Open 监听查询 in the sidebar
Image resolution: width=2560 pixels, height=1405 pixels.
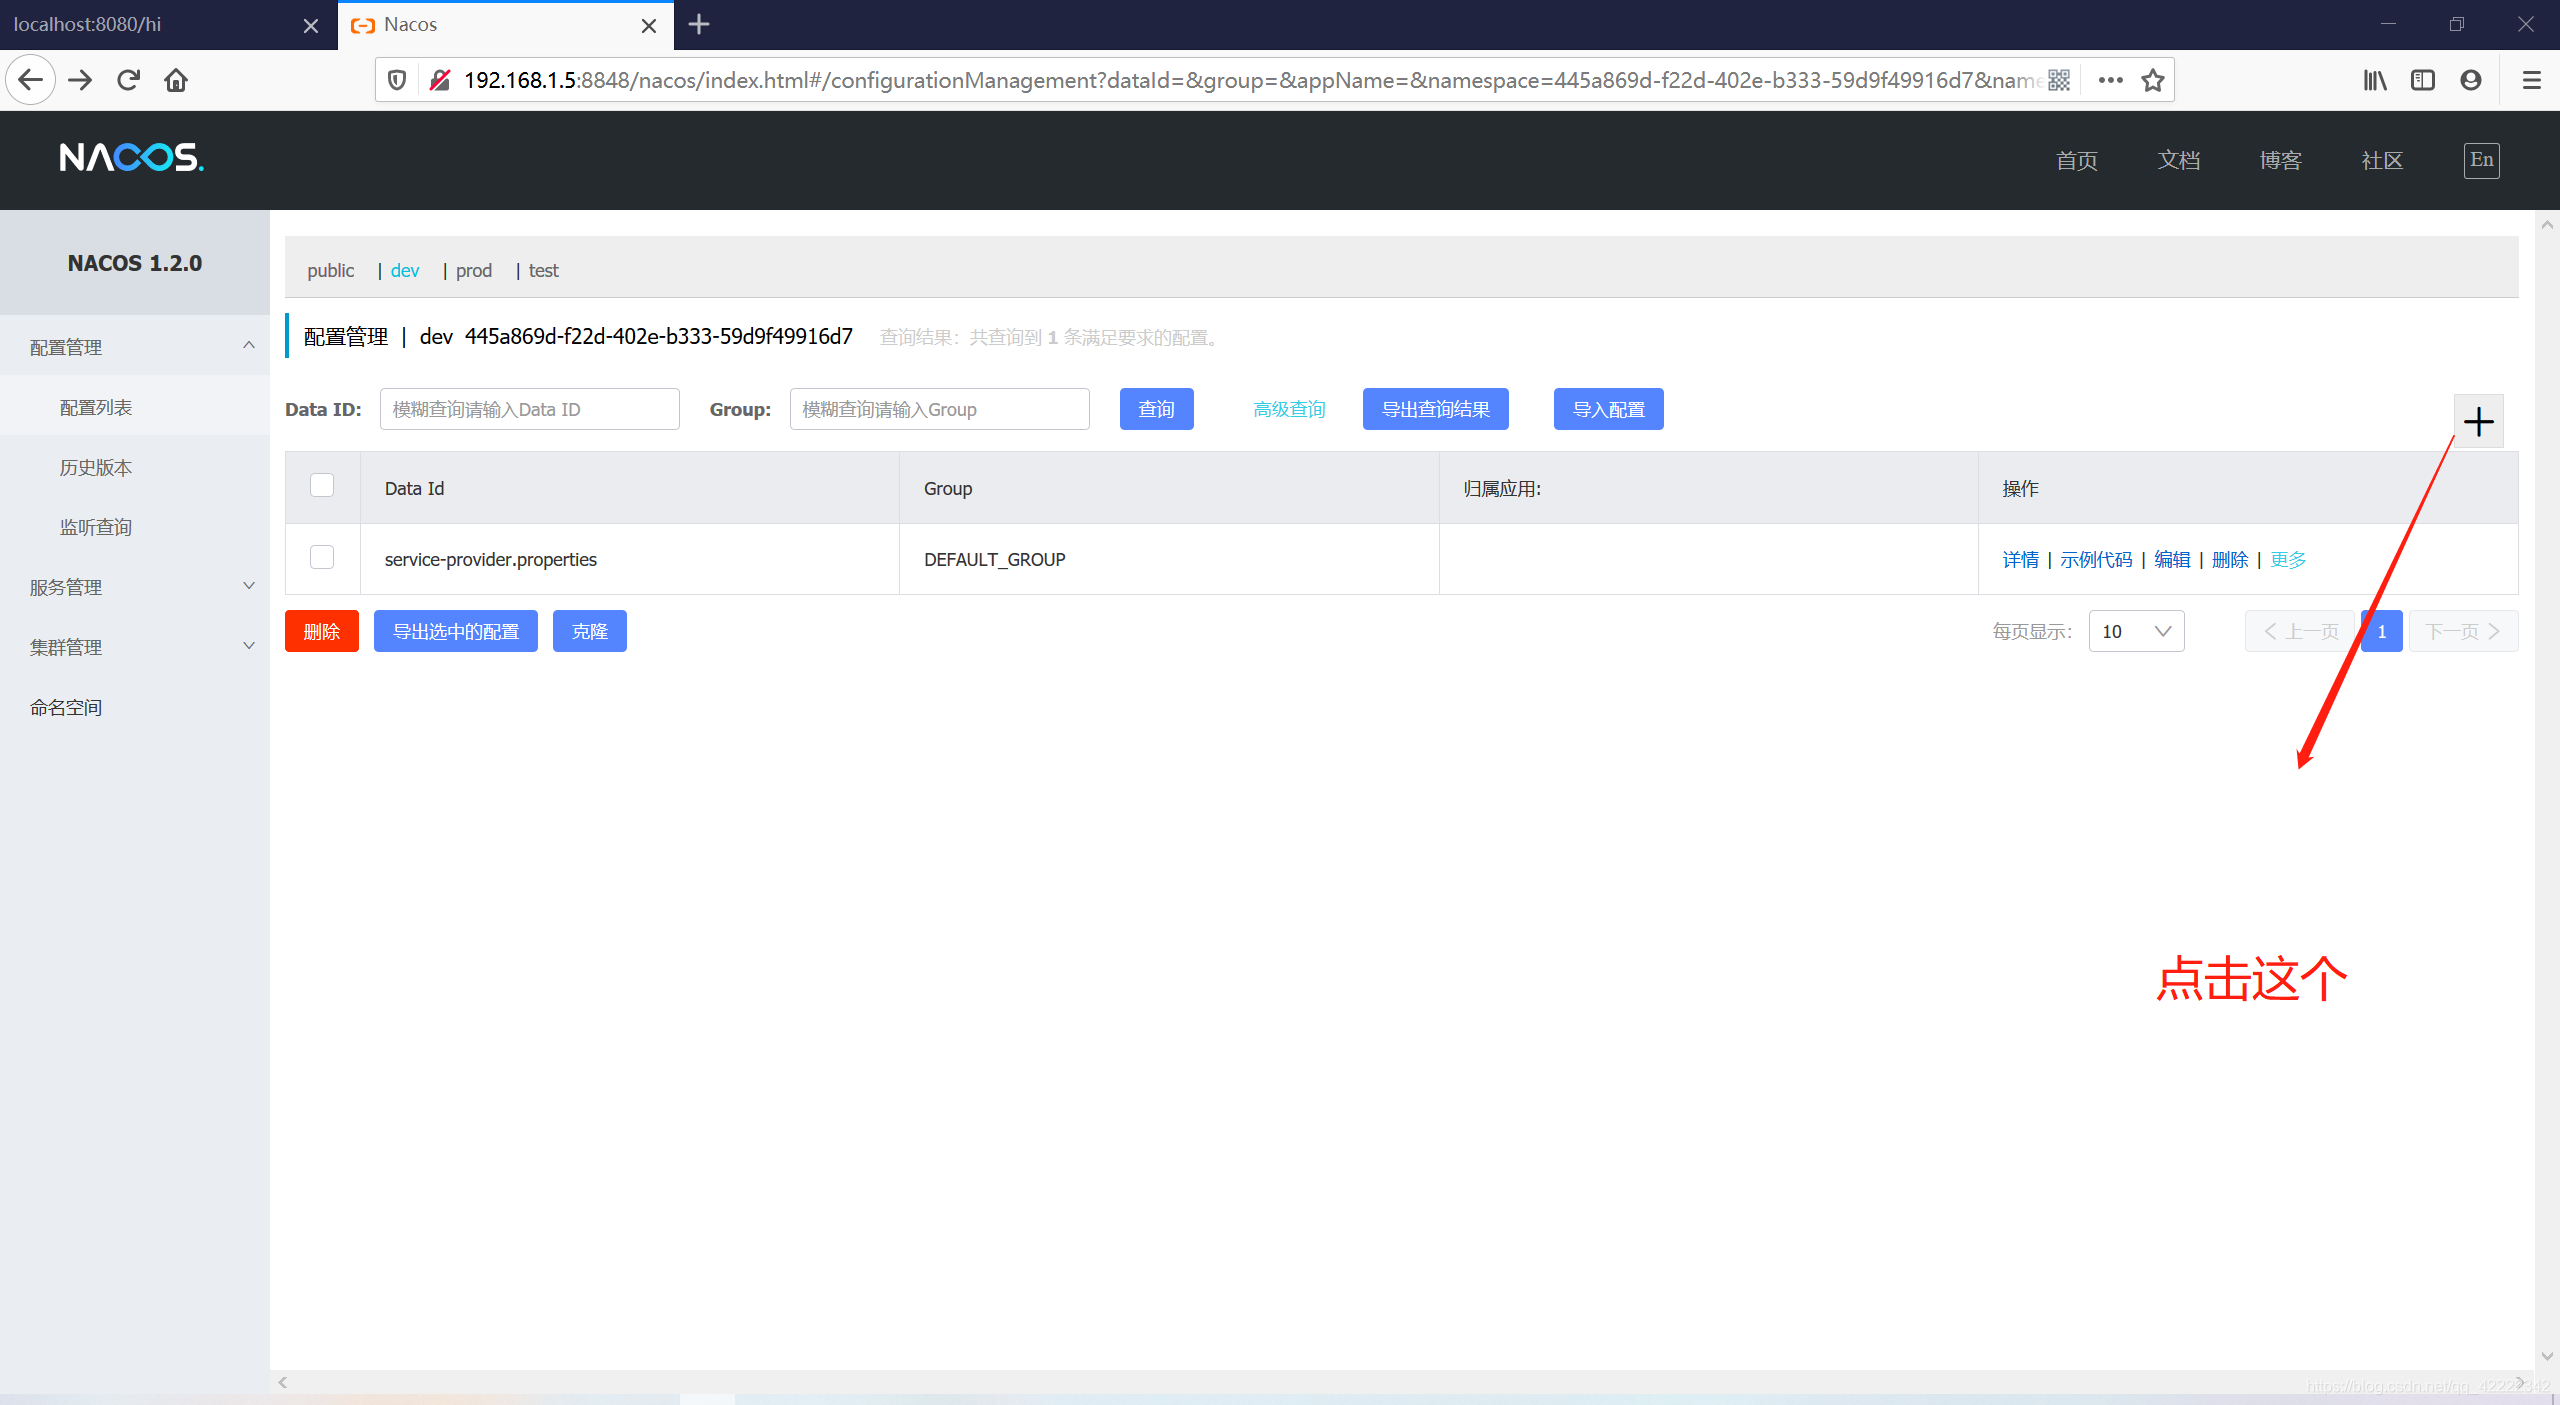coord(96,527)
